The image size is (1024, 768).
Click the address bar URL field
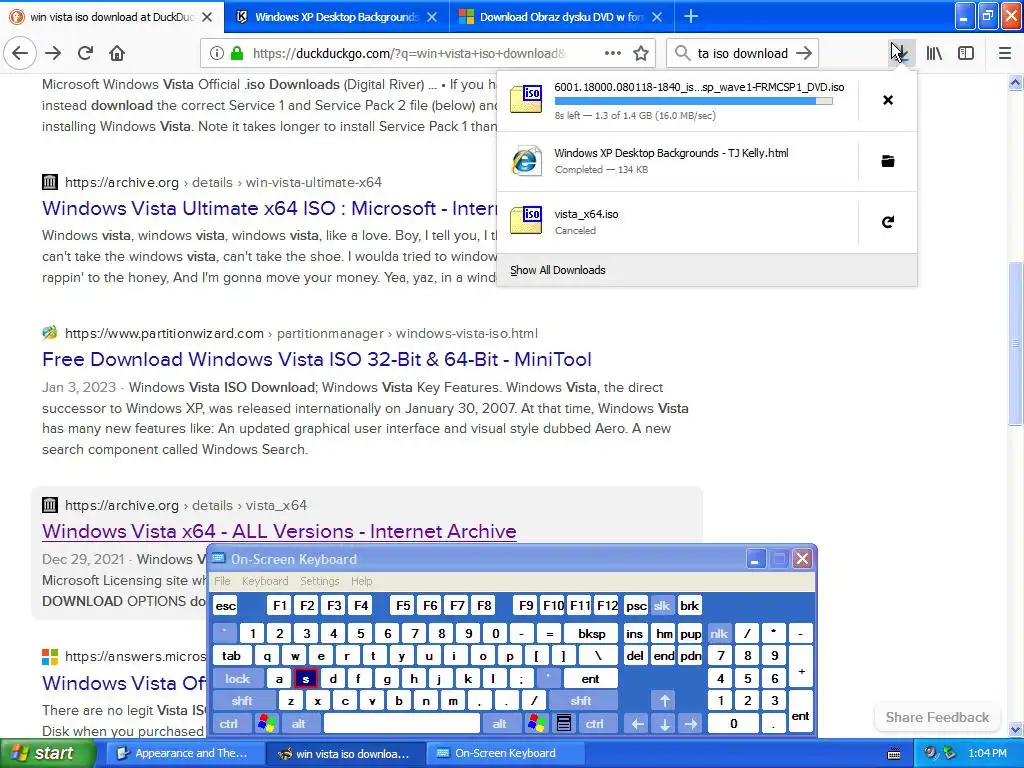coord(409,54)
